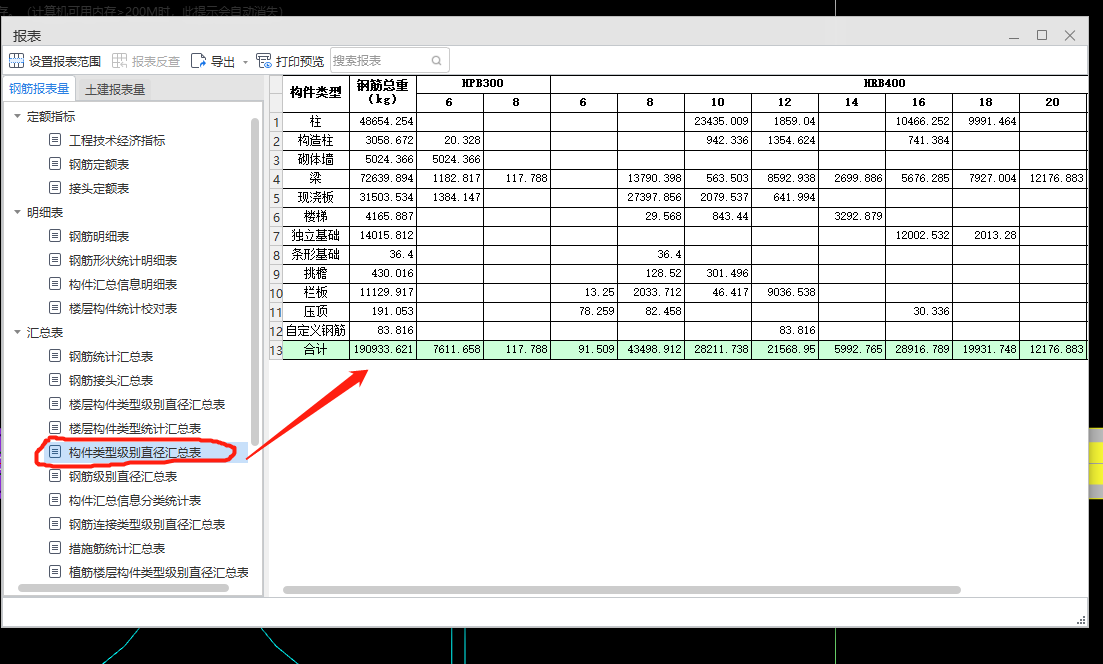Open the 钢筋定额表 report
Screen dimensions: 1103x664
[99, 165]
